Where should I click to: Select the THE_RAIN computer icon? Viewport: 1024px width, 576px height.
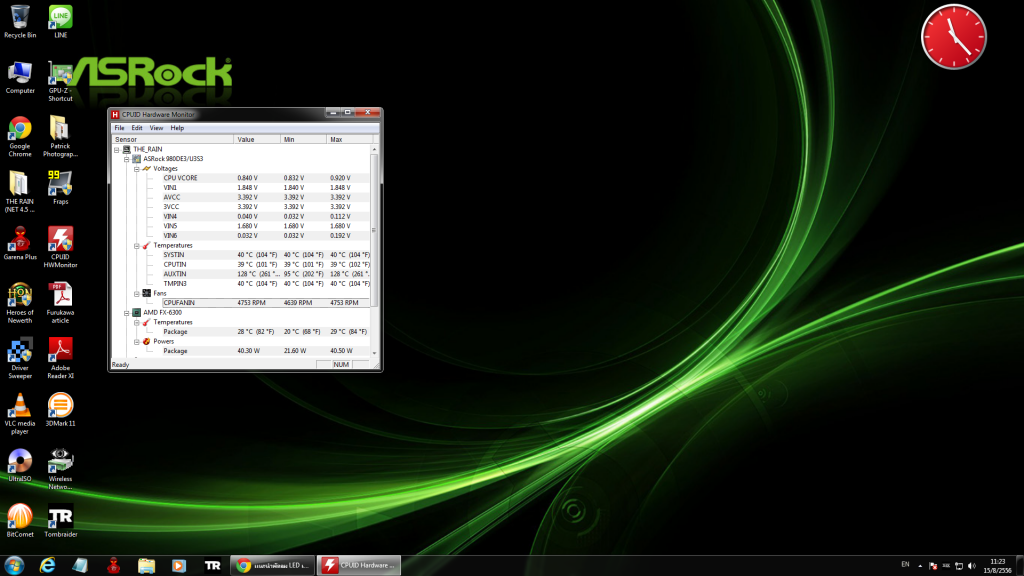pyautogui.click(x=127, y=149)
